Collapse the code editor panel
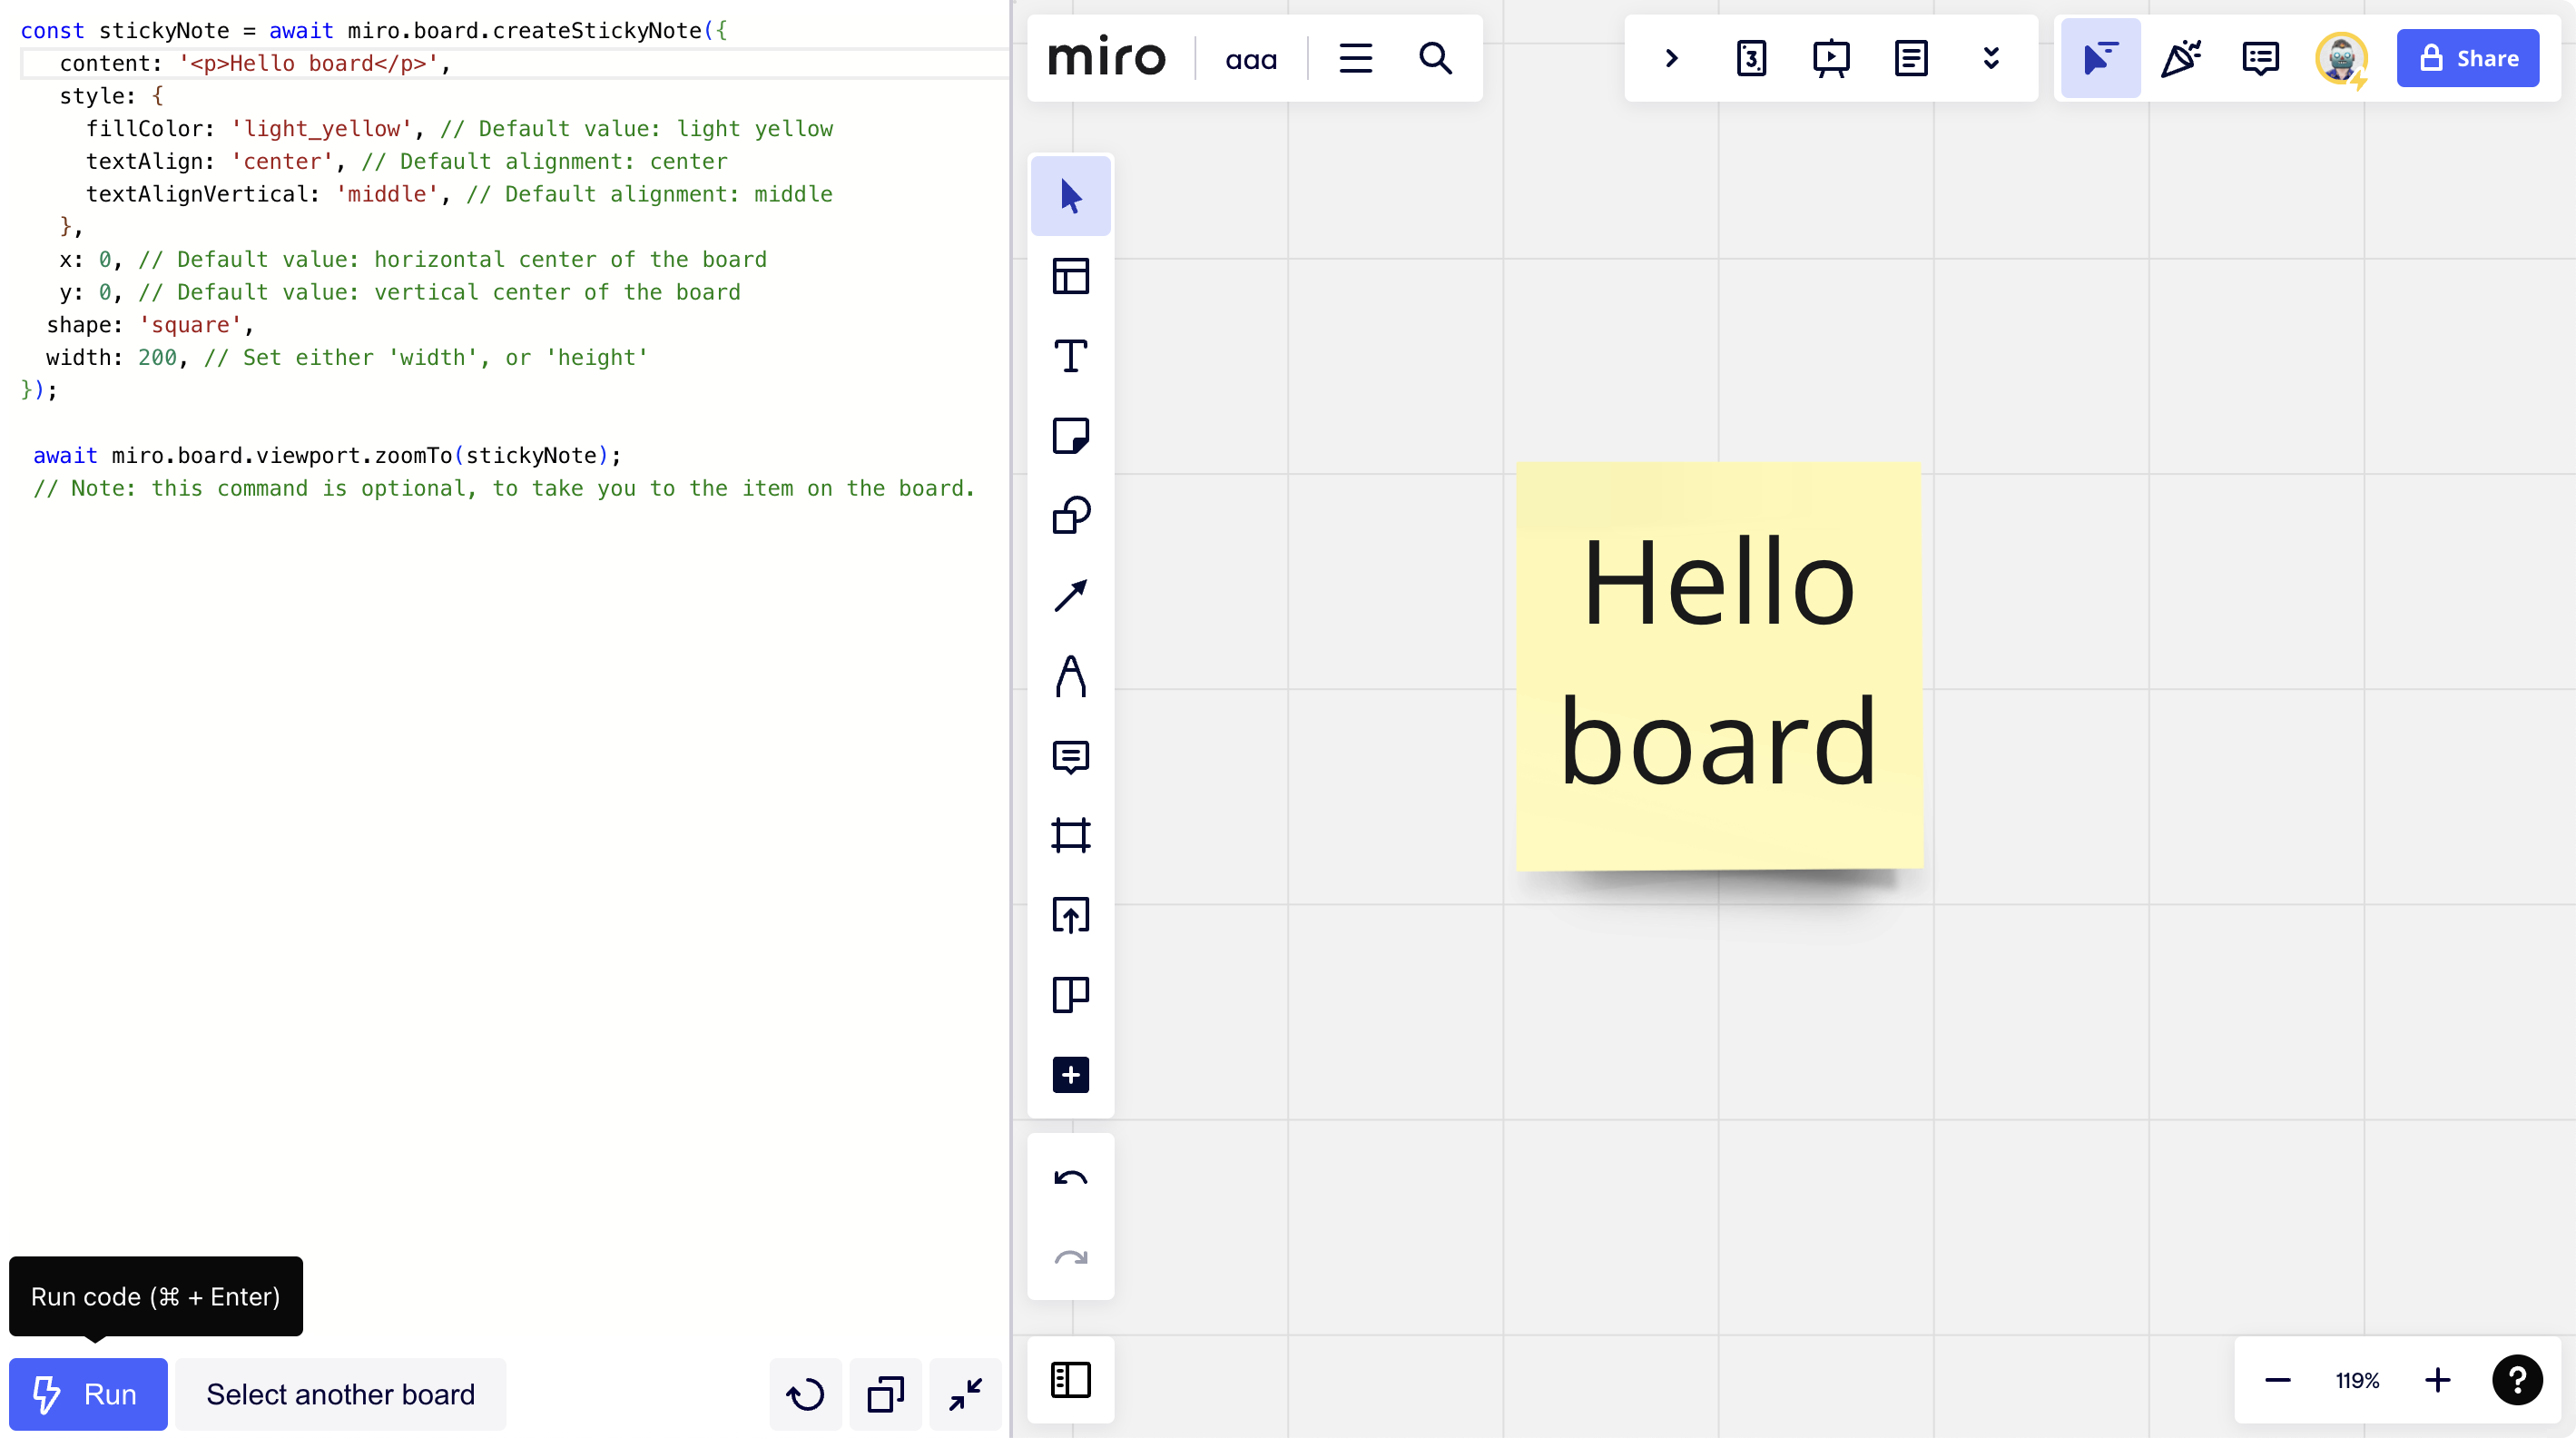2576x1438 pixels. [965, 1394]
